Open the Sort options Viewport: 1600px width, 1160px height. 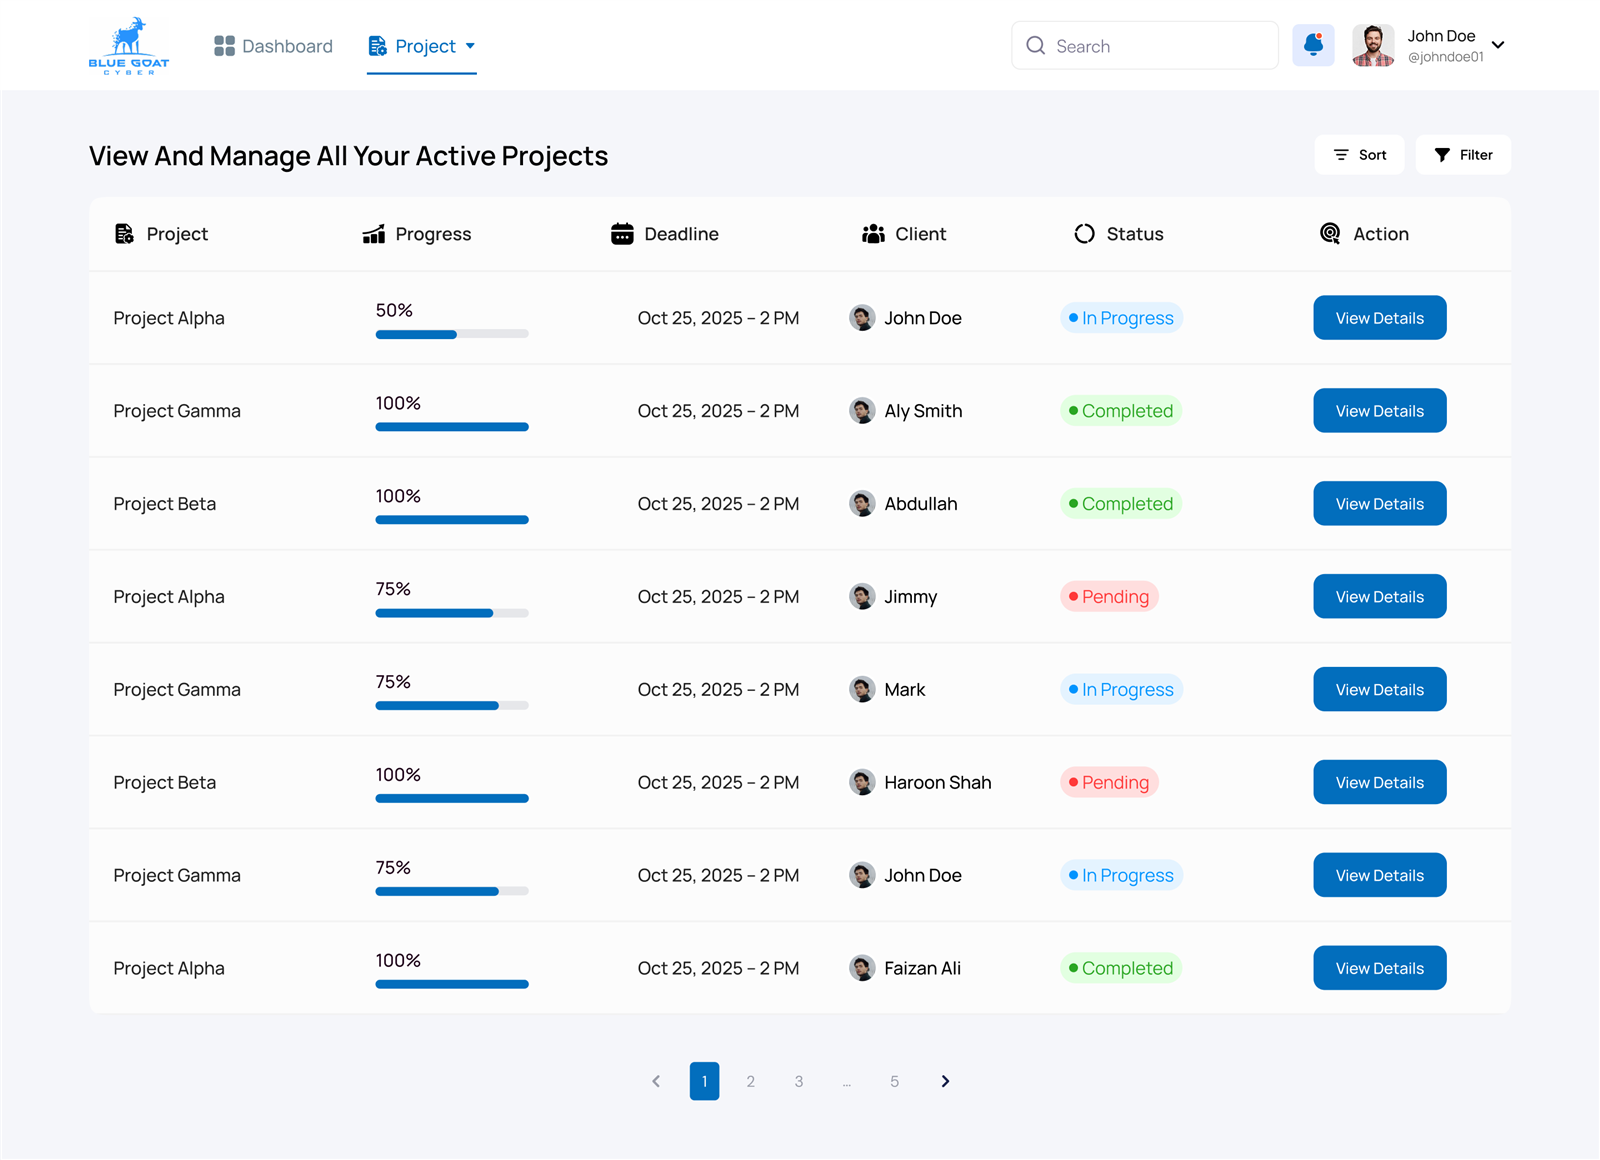point(1359,155)
